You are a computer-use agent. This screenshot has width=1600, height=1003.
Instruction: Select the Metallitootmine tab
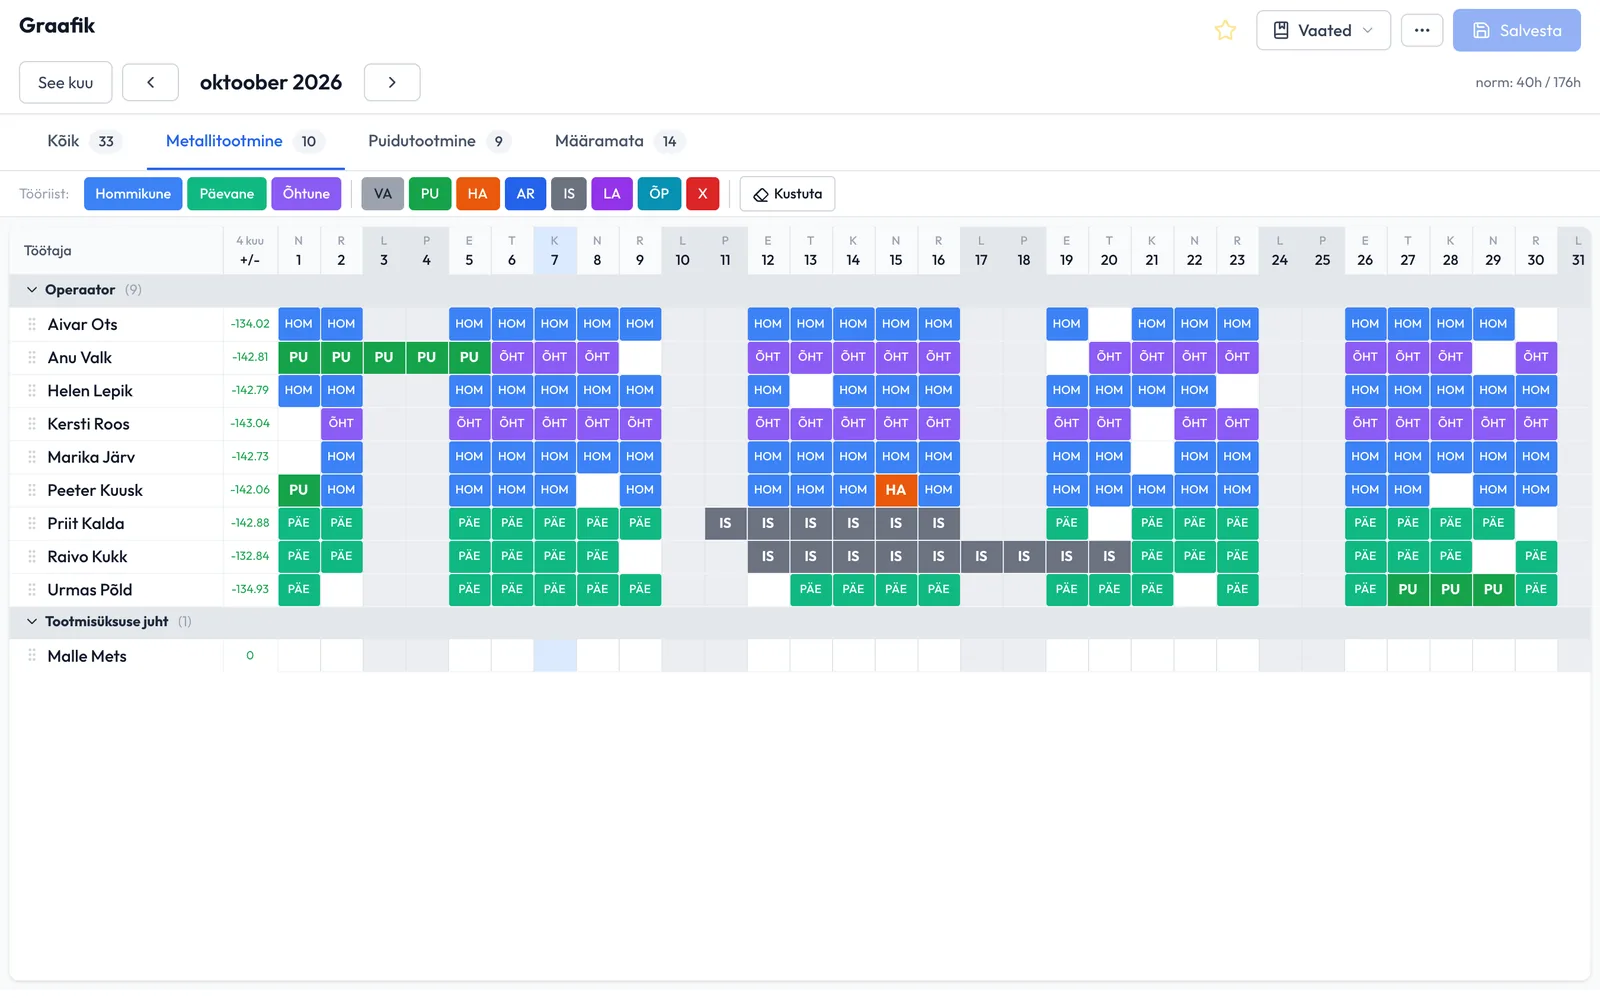click(245, 141)
